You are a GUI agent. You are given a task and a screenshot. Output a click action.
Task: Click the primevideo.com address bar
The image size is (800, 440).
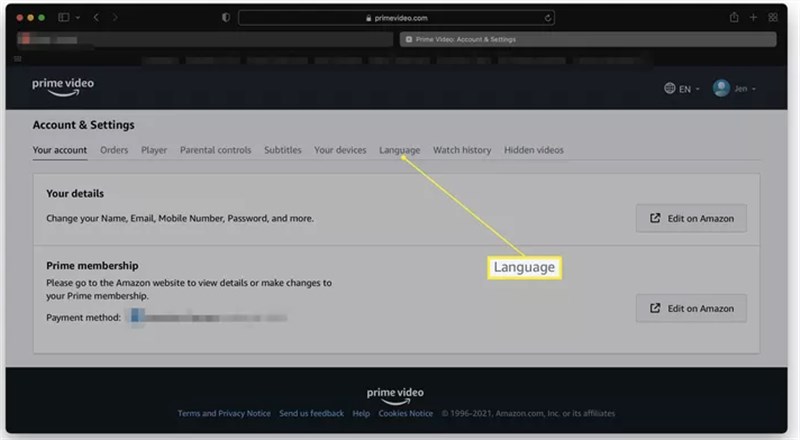(x=396, y=18)
